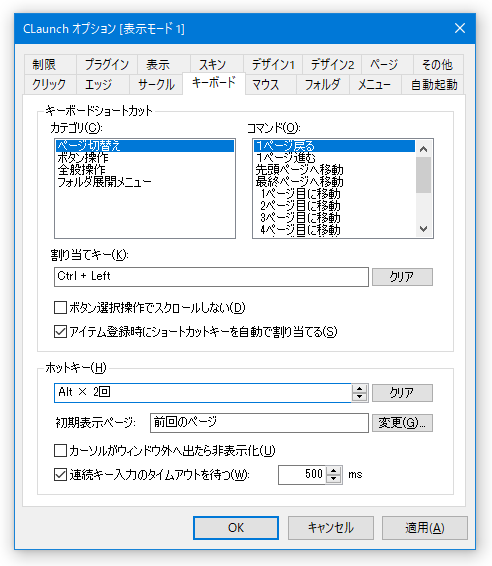This screenshot has width=492, height=566.
Task: Click the キャンセル button
Action: point(331,528)
